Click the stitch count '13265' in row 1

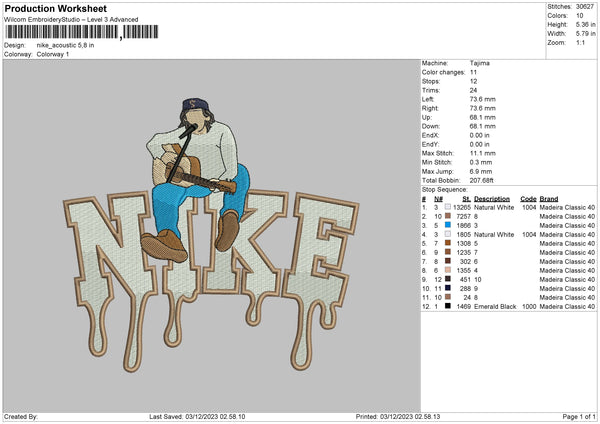[462, 207]
